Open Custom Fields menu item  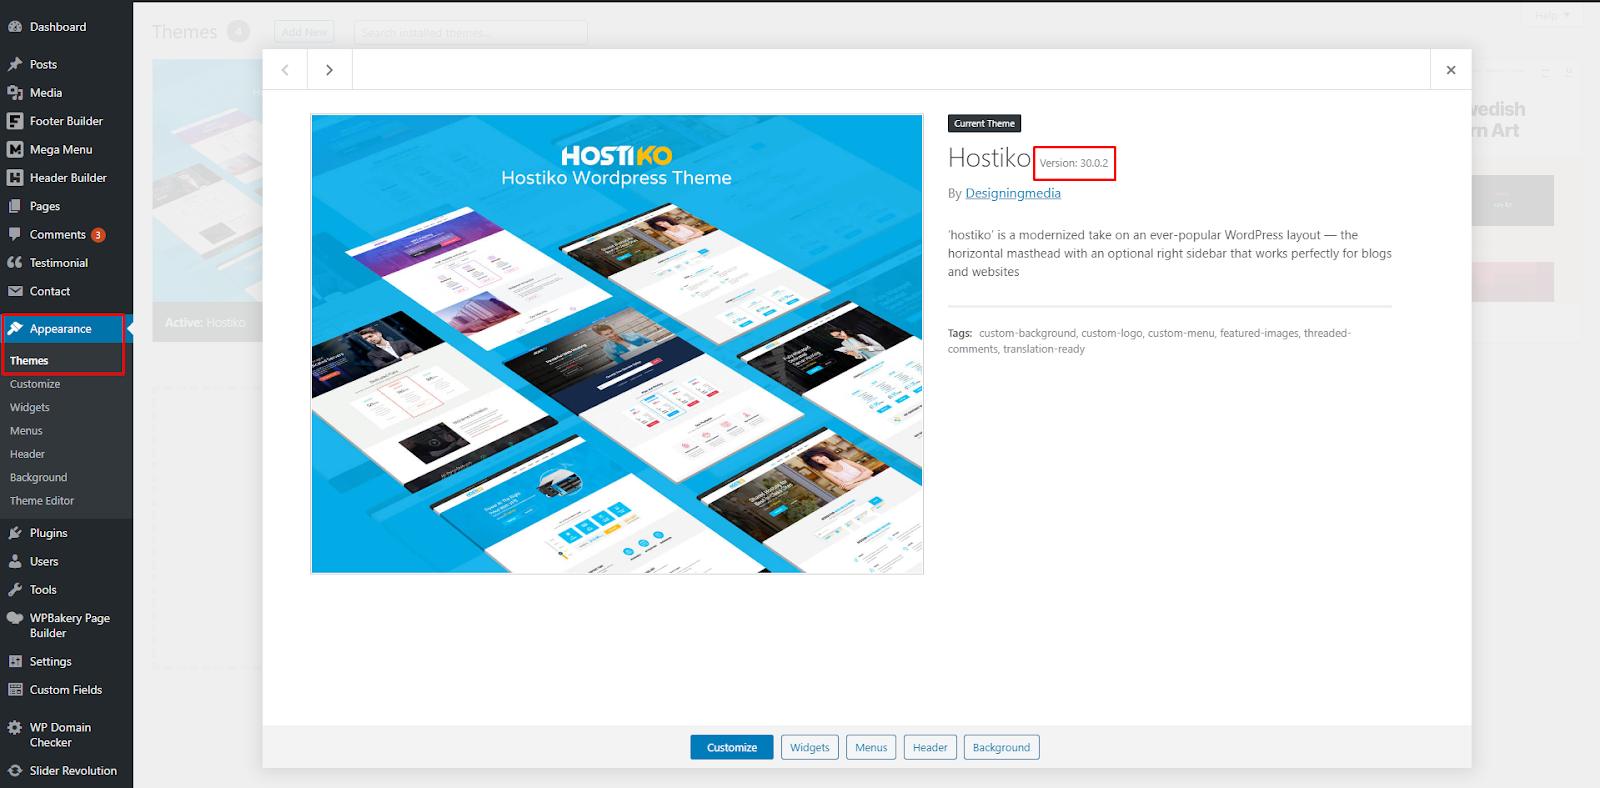(x=66, y=690)
